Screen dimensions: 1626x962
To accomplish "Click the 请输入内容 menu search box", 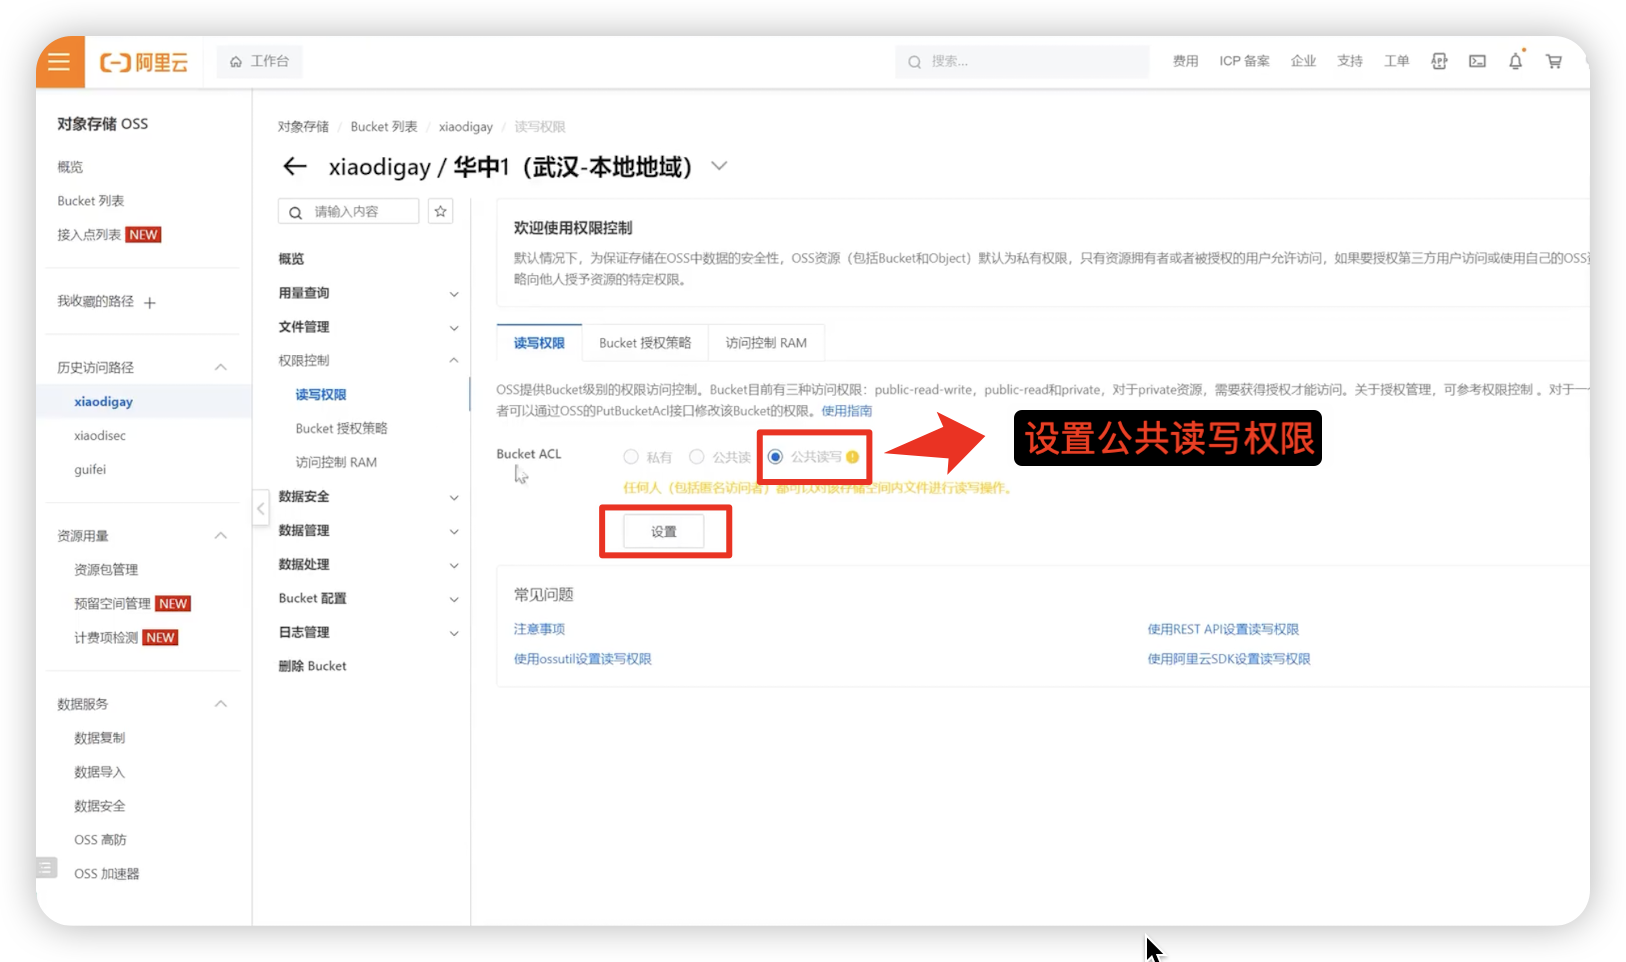I will tap(348, 211).
